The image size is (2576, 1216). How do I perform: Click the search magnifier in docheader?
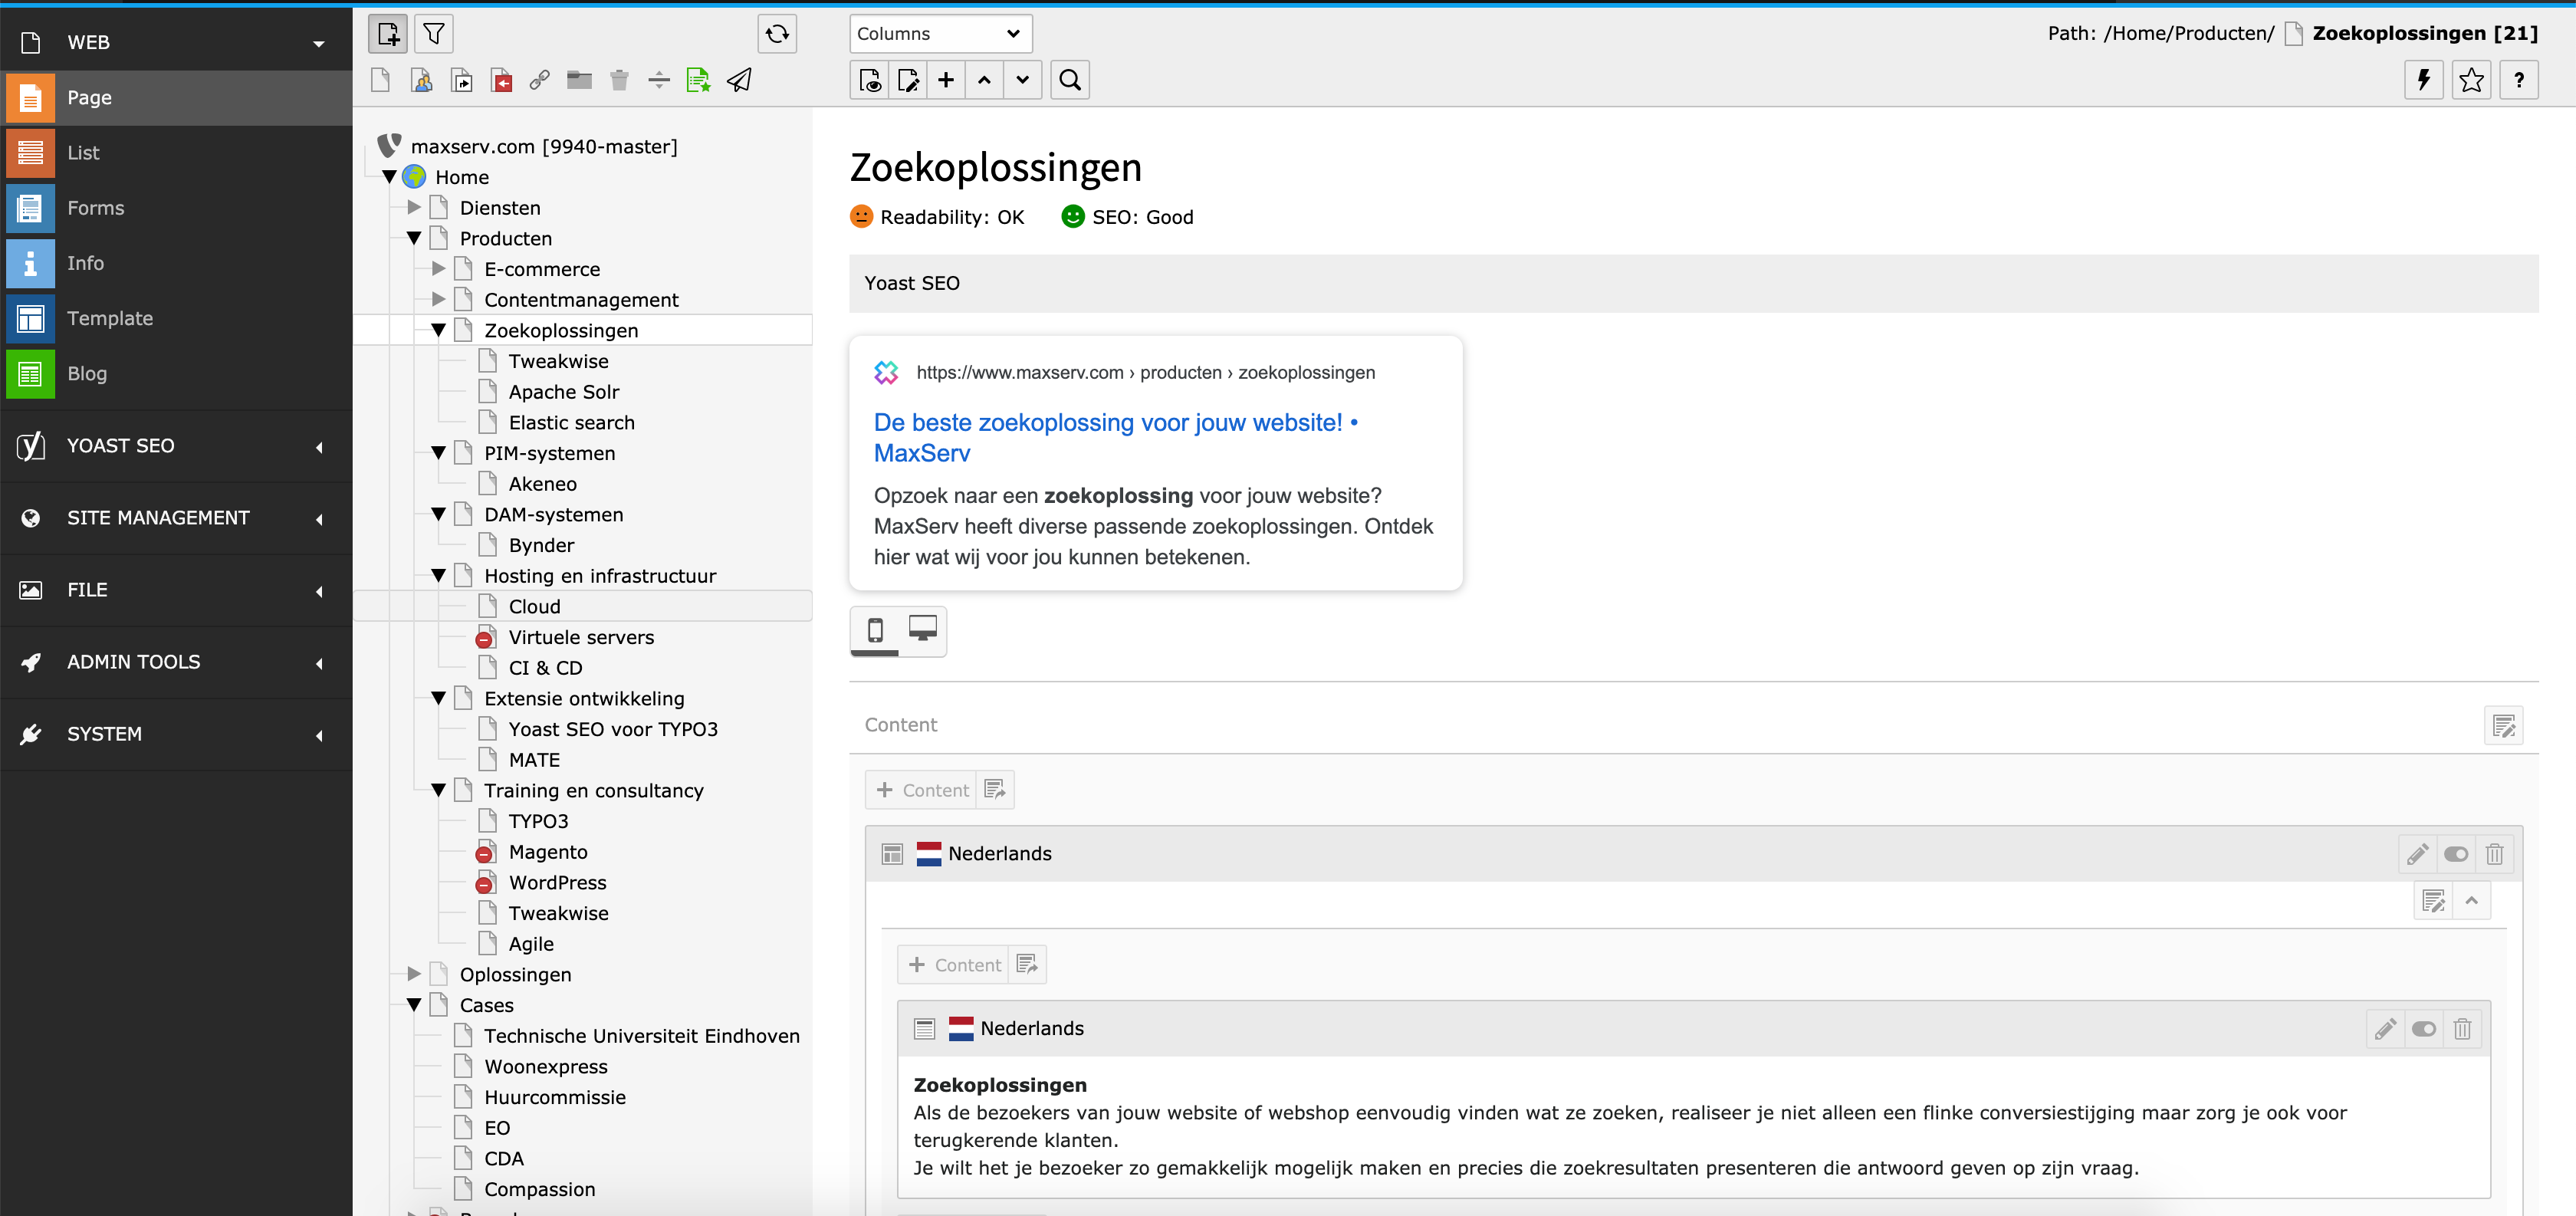(x=1069, y=80)
